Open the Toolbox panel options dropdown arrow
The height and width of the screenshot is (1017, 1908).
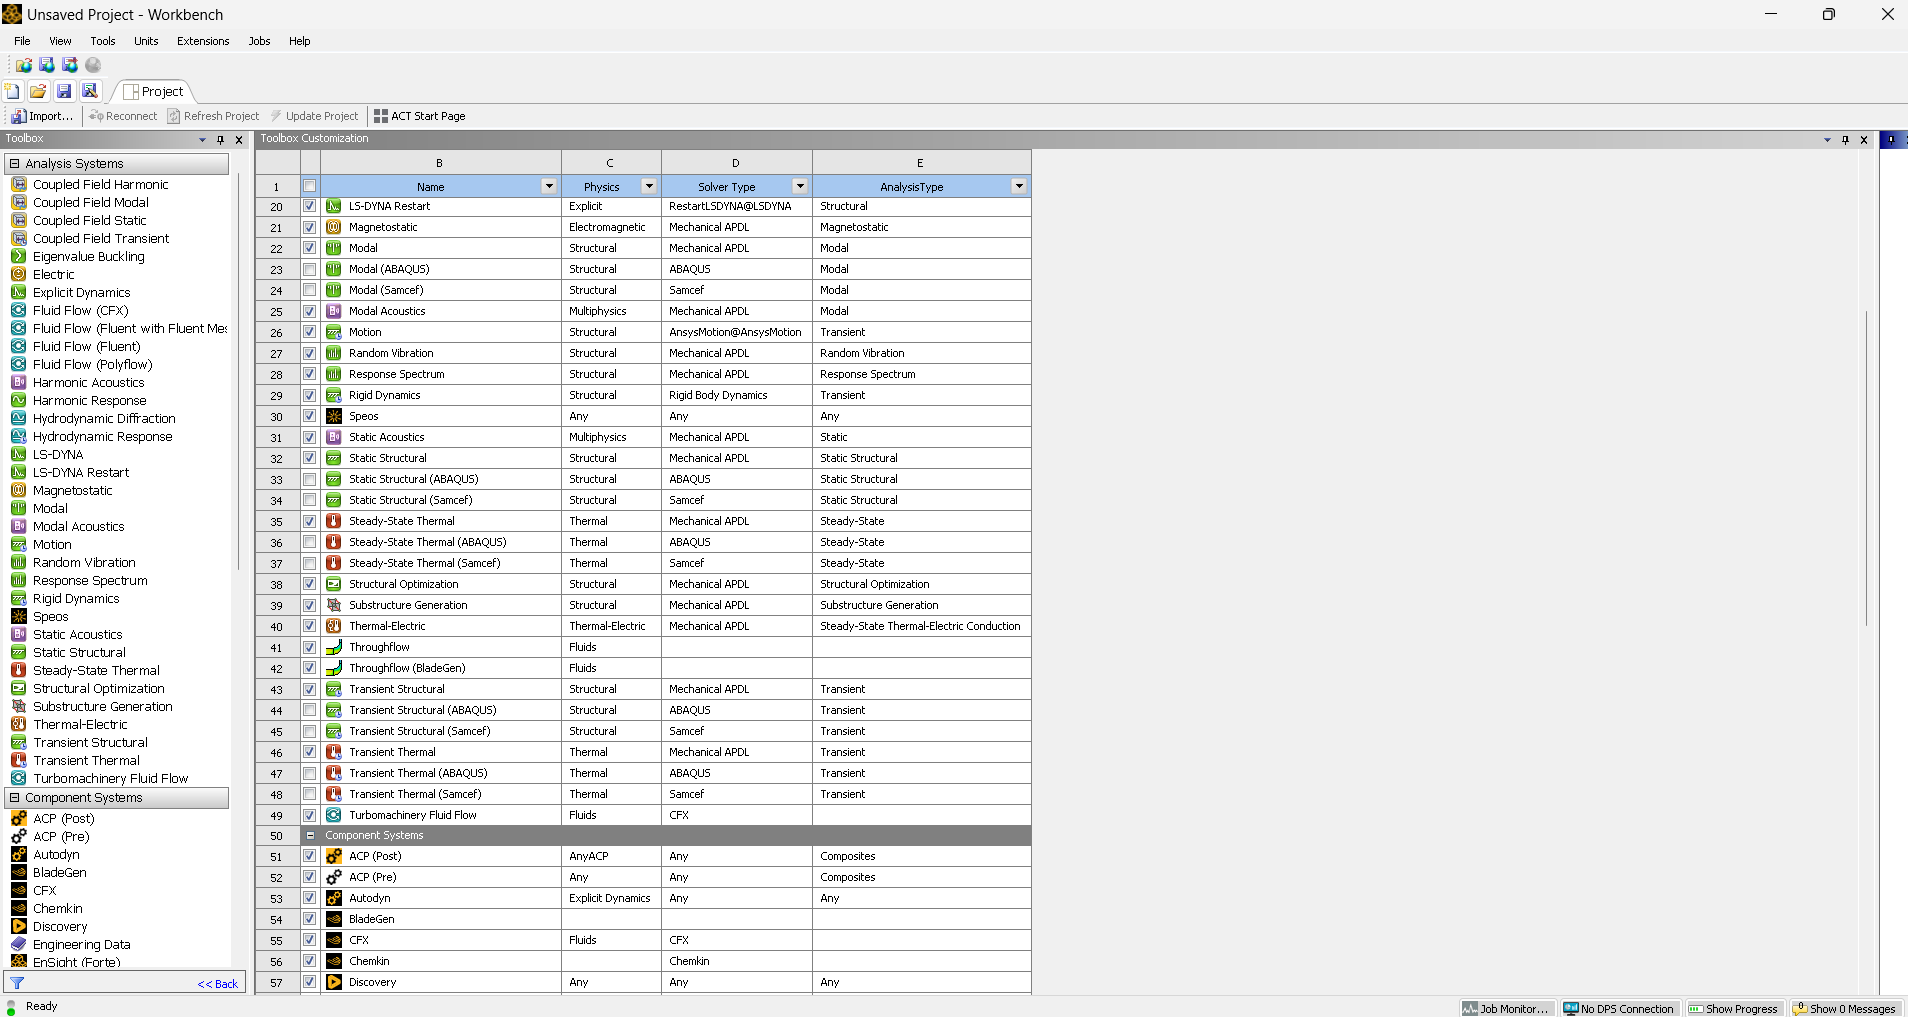(203, 139)
